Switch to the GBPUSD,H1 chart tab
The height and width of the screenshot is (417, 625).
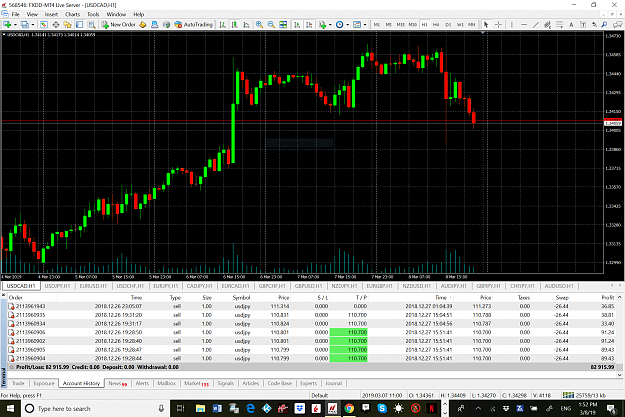308,286
